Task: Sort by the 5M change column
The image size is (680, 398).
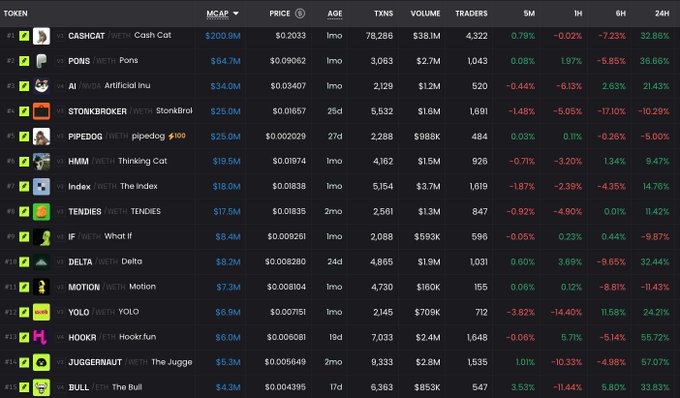Action: click(529, 13)
